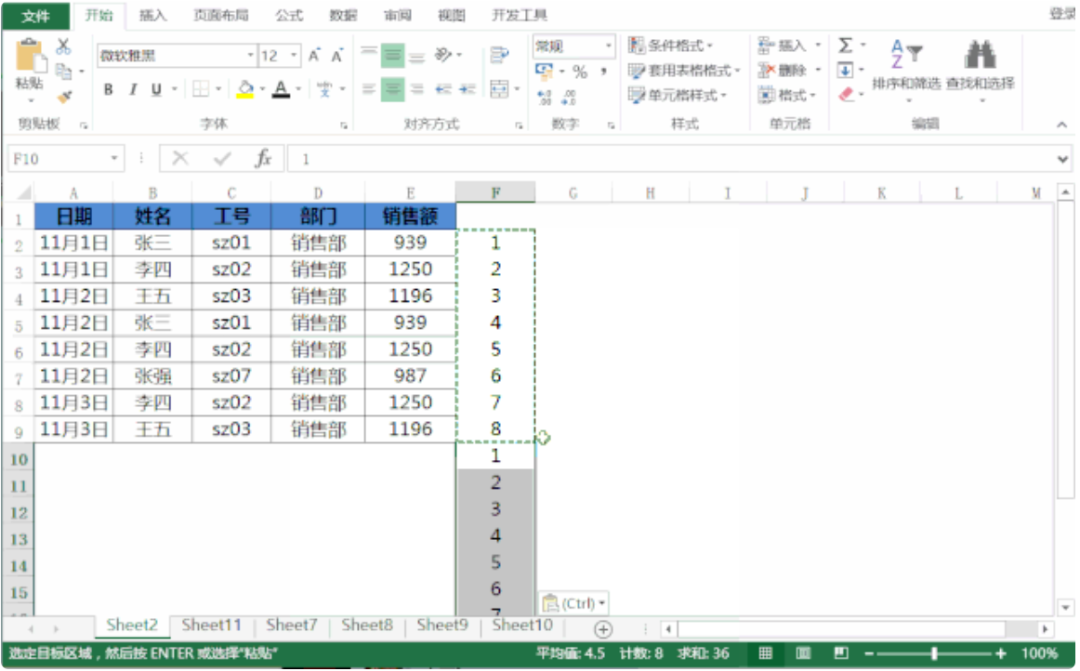Click the Fill Color yellow bucket
Image resolution: width=1080 pixels, height=671 pixels.
click(x=245, y=89)
